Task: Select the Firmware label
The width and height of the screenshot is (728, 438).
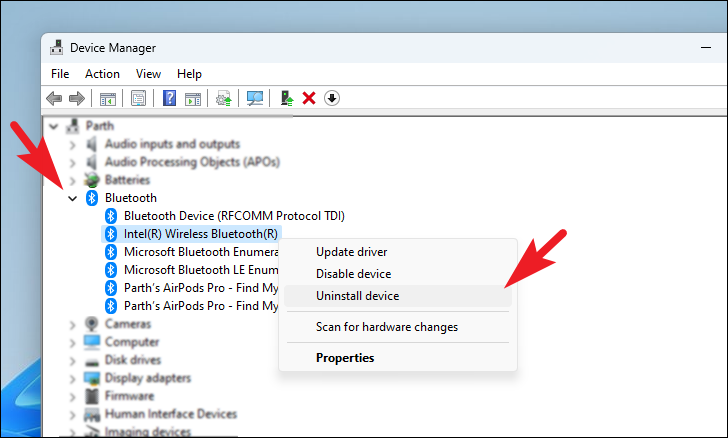Action: tap(129, 396)
